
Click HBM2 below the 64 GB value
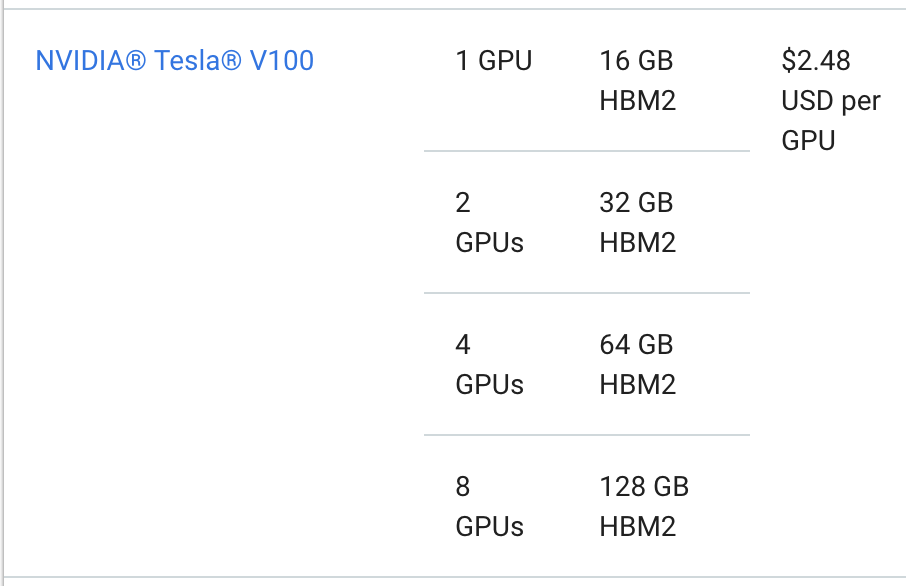(638, 385)
